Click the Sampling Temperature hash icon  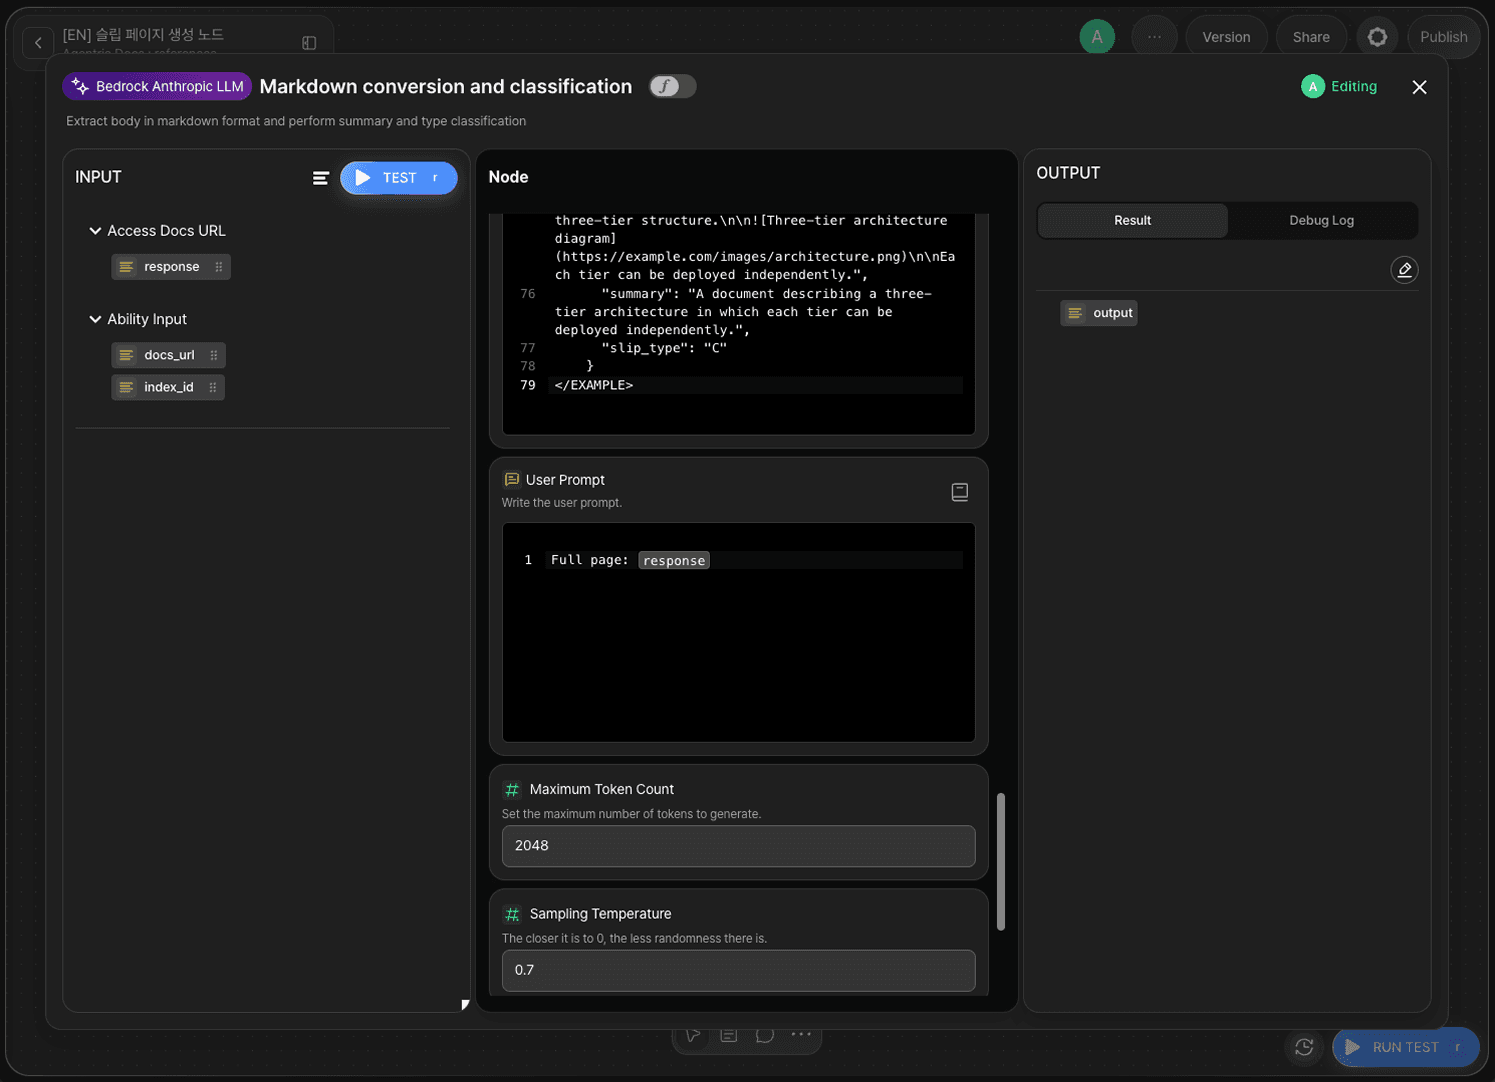tap(512, 914)
